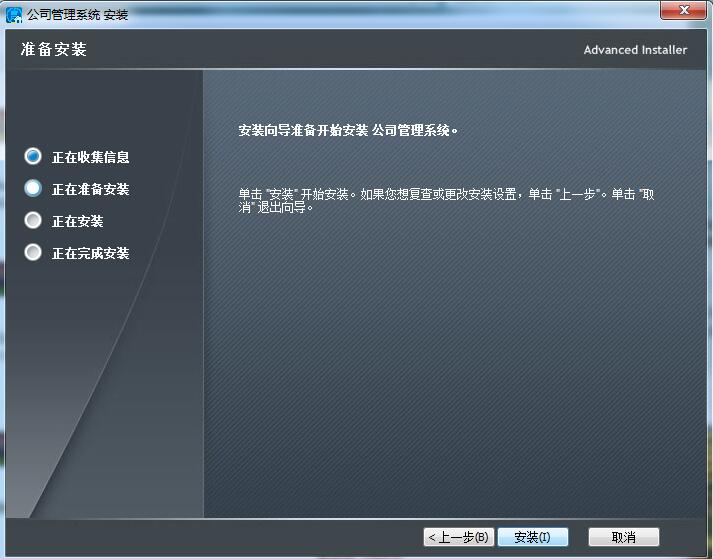
Task: Click the Advanced Installer branding text
Action: click(635, 50)
